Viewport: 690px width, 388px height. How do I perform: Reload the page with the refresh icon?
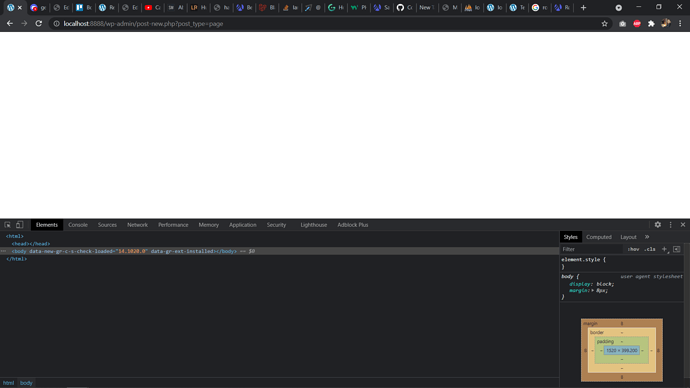coord(39,23)
